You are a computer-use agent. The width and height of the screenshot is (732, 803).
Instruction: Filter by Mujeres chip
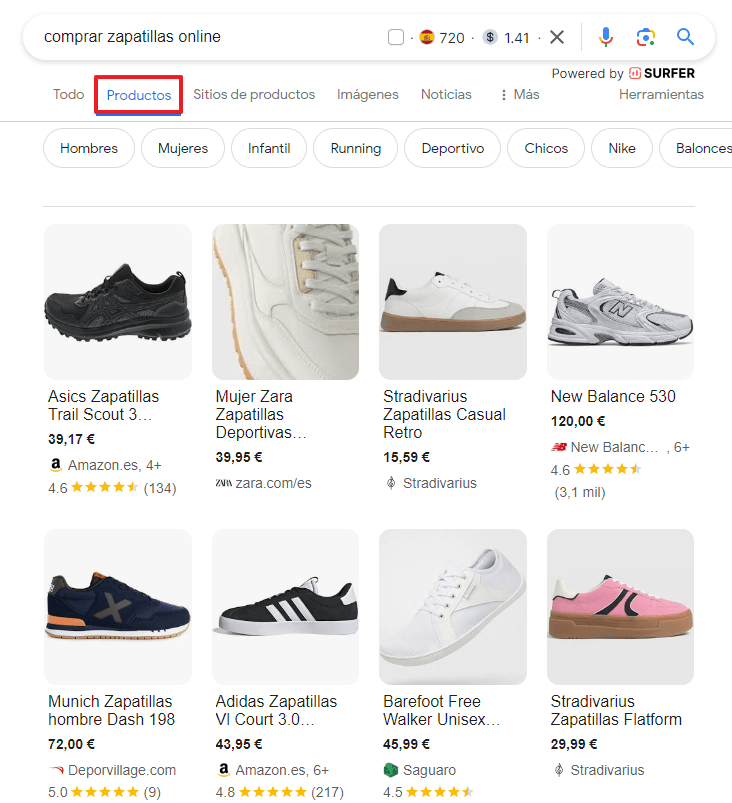coord(183,148)
